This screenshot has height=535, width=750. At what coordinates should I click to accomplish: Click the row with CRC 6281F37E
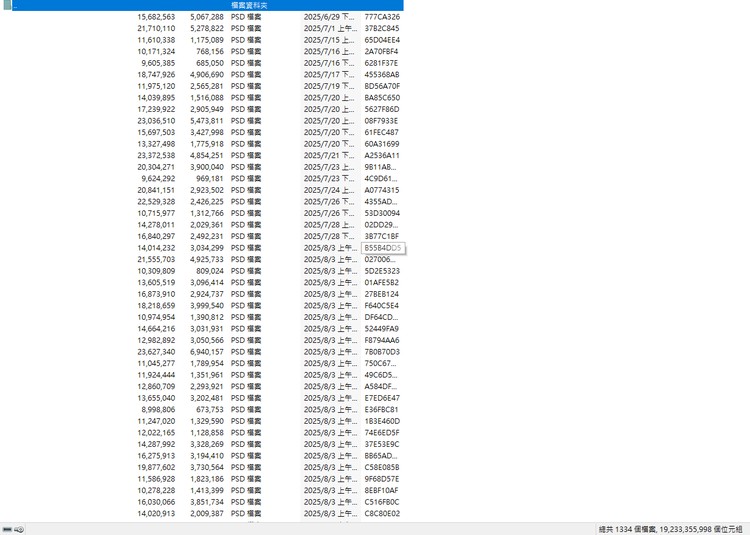coord(381,63)
